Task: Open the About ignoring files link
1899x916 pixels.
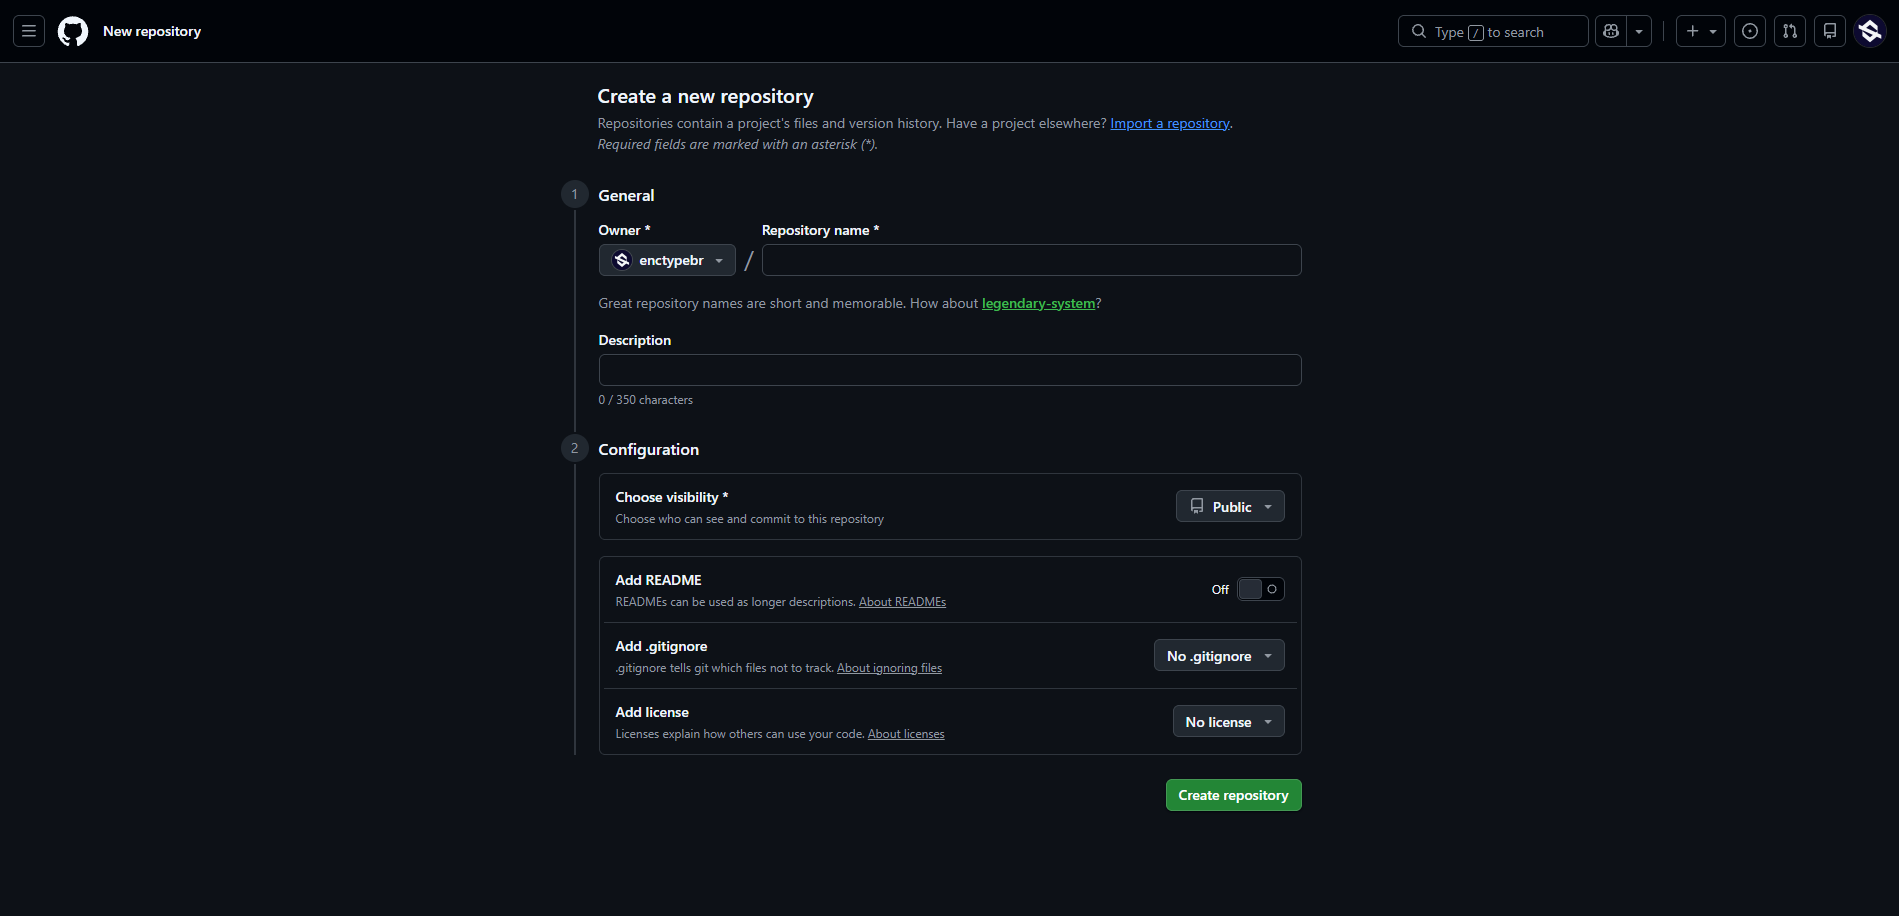Action: [x=889, y=668]
